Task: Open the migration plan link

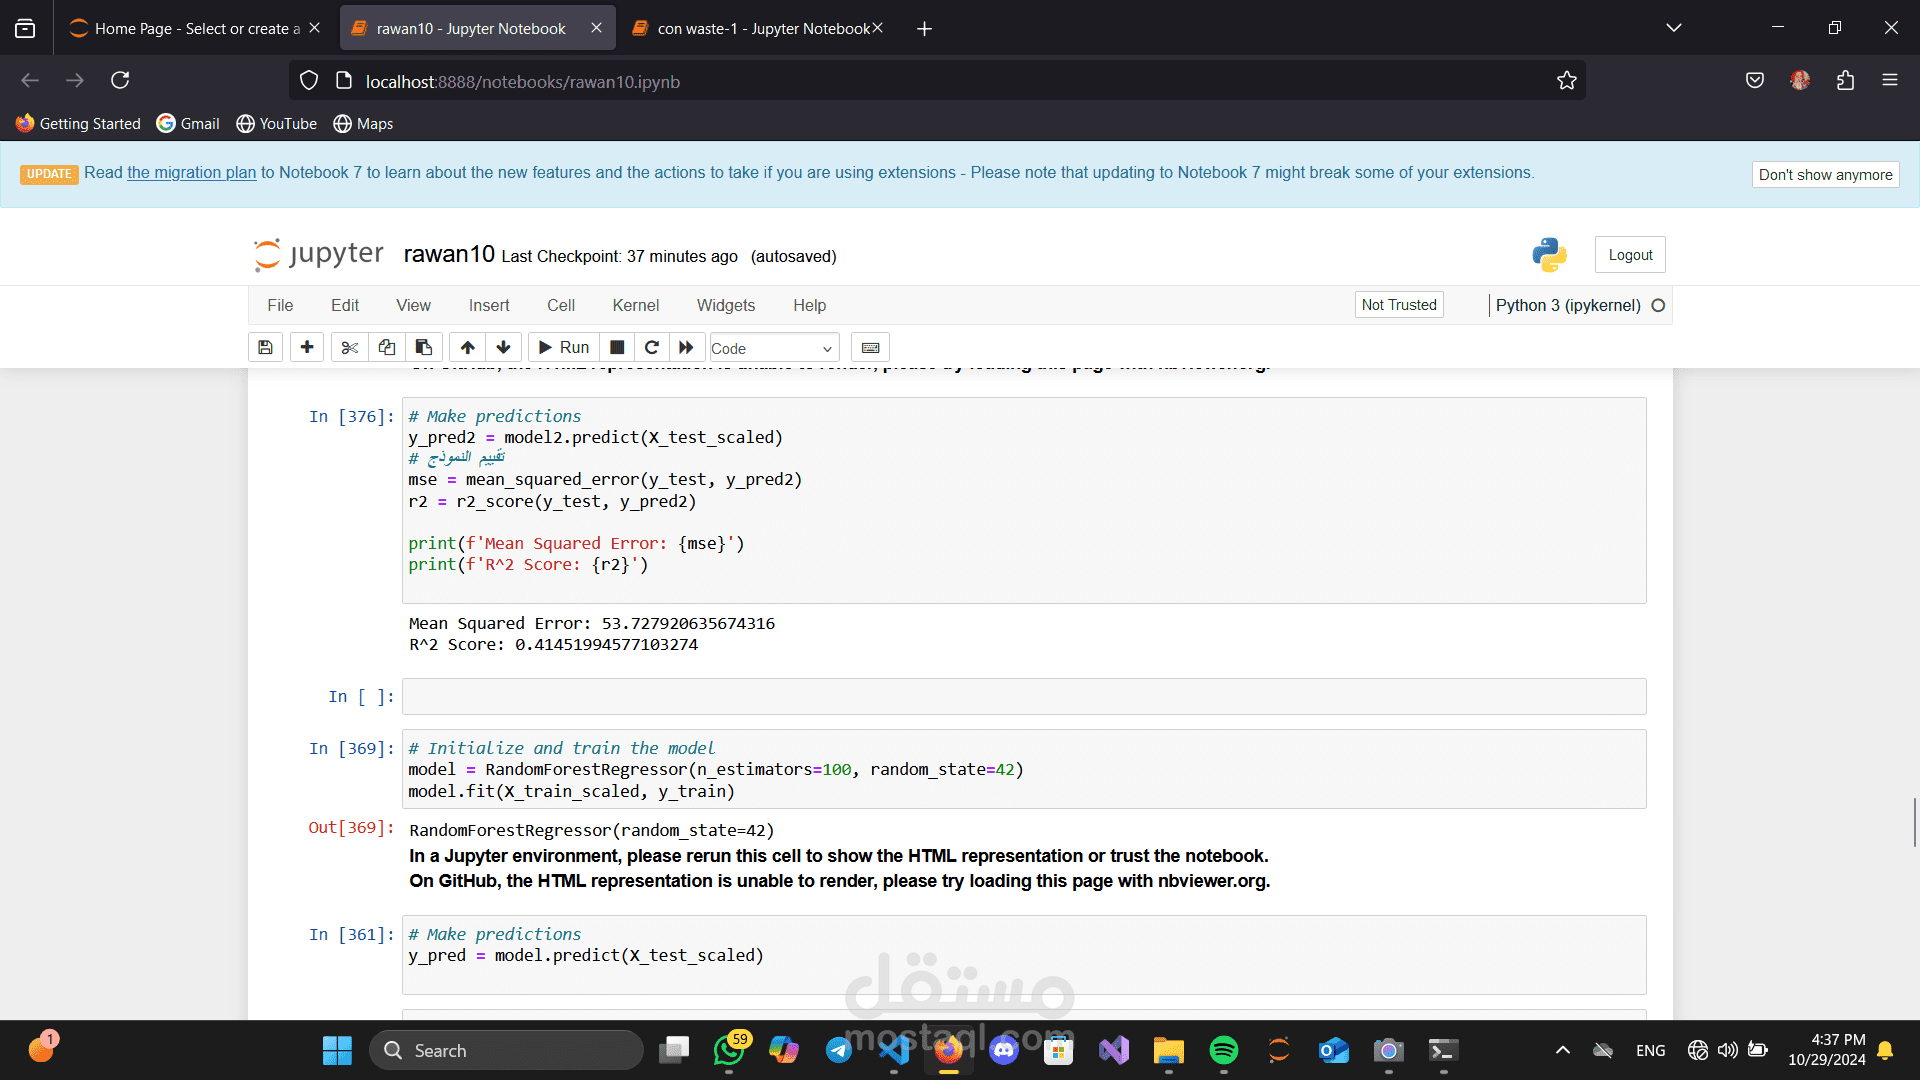Action: 192,172
